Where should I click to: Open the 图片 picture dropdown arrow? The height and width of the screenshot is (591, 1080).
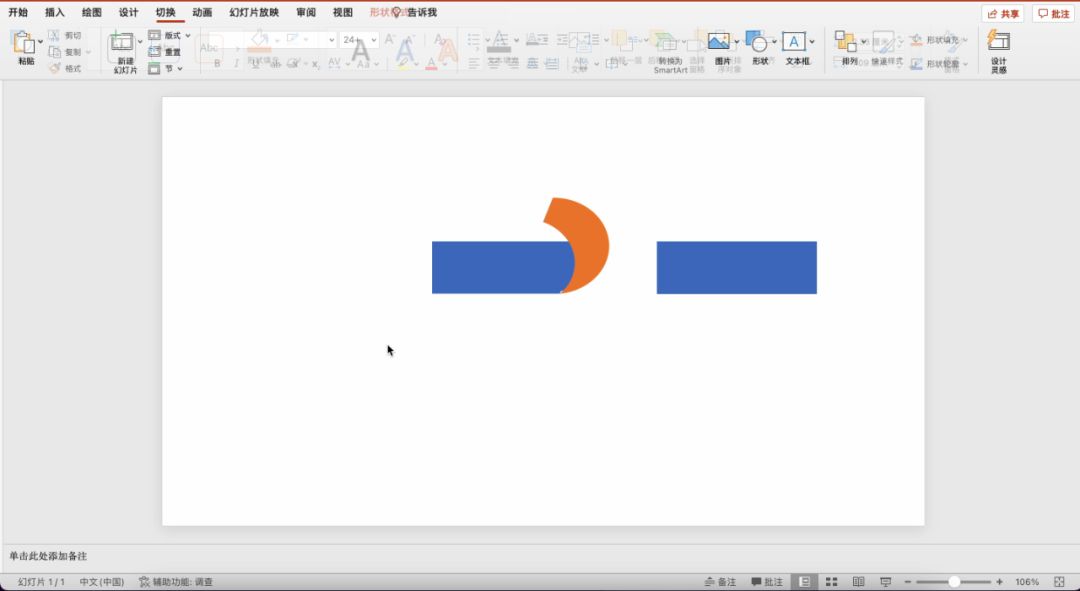click(736, 42)
